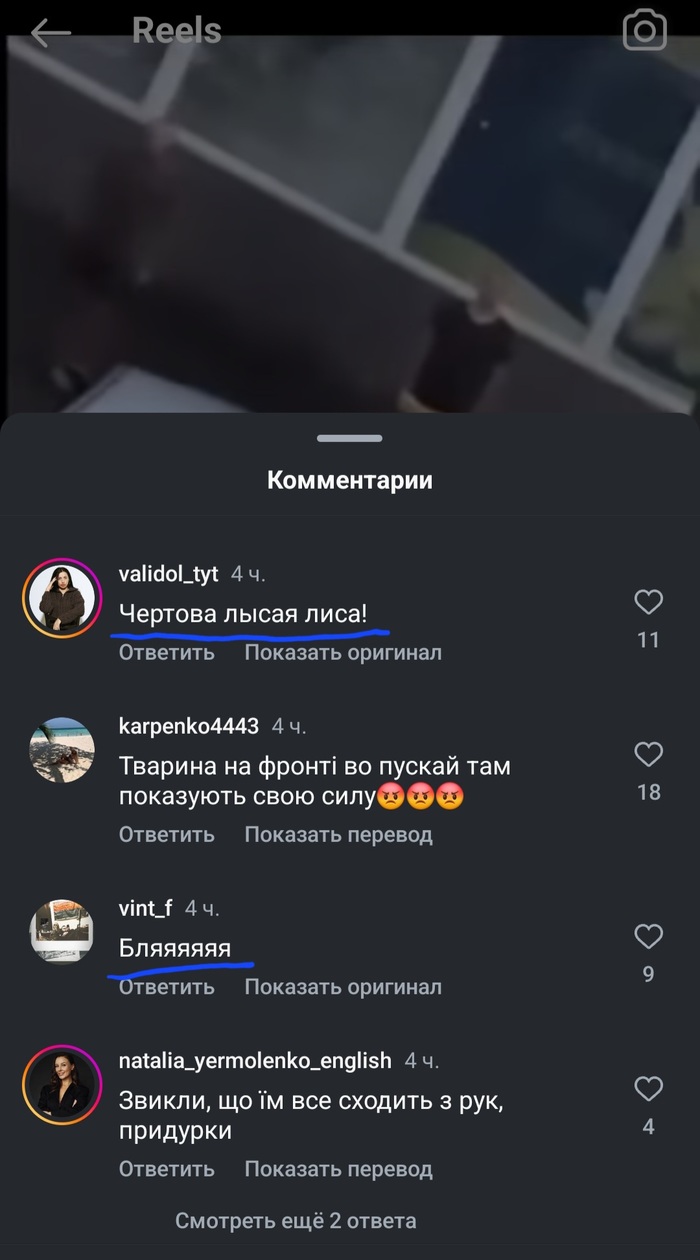Open the username natalia_yermolenko_english
700x1260 pixels.
(255, 1060)
